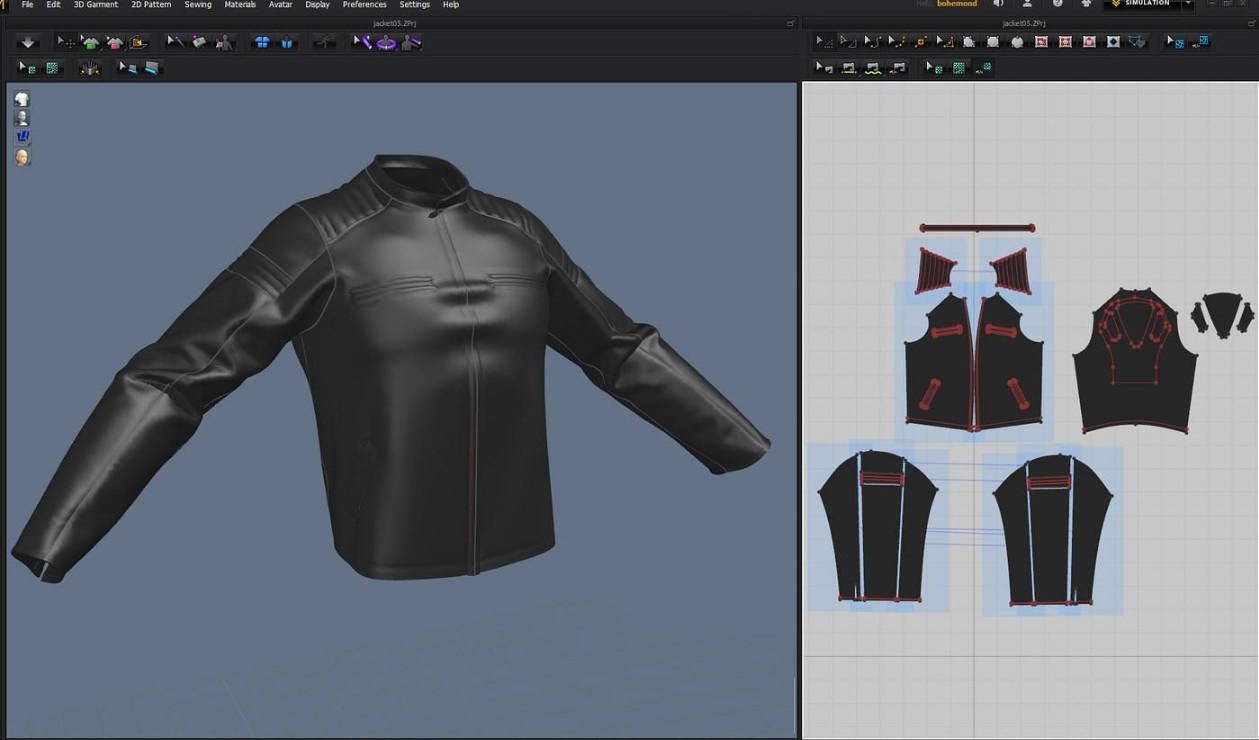Open the help question mark icon
Viewport: 1259px width, 740px height.
point(1058,4)
